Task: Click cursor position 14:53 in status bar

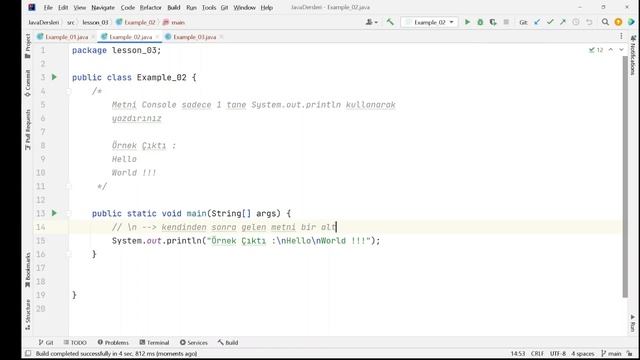Action: coord(518,353)
